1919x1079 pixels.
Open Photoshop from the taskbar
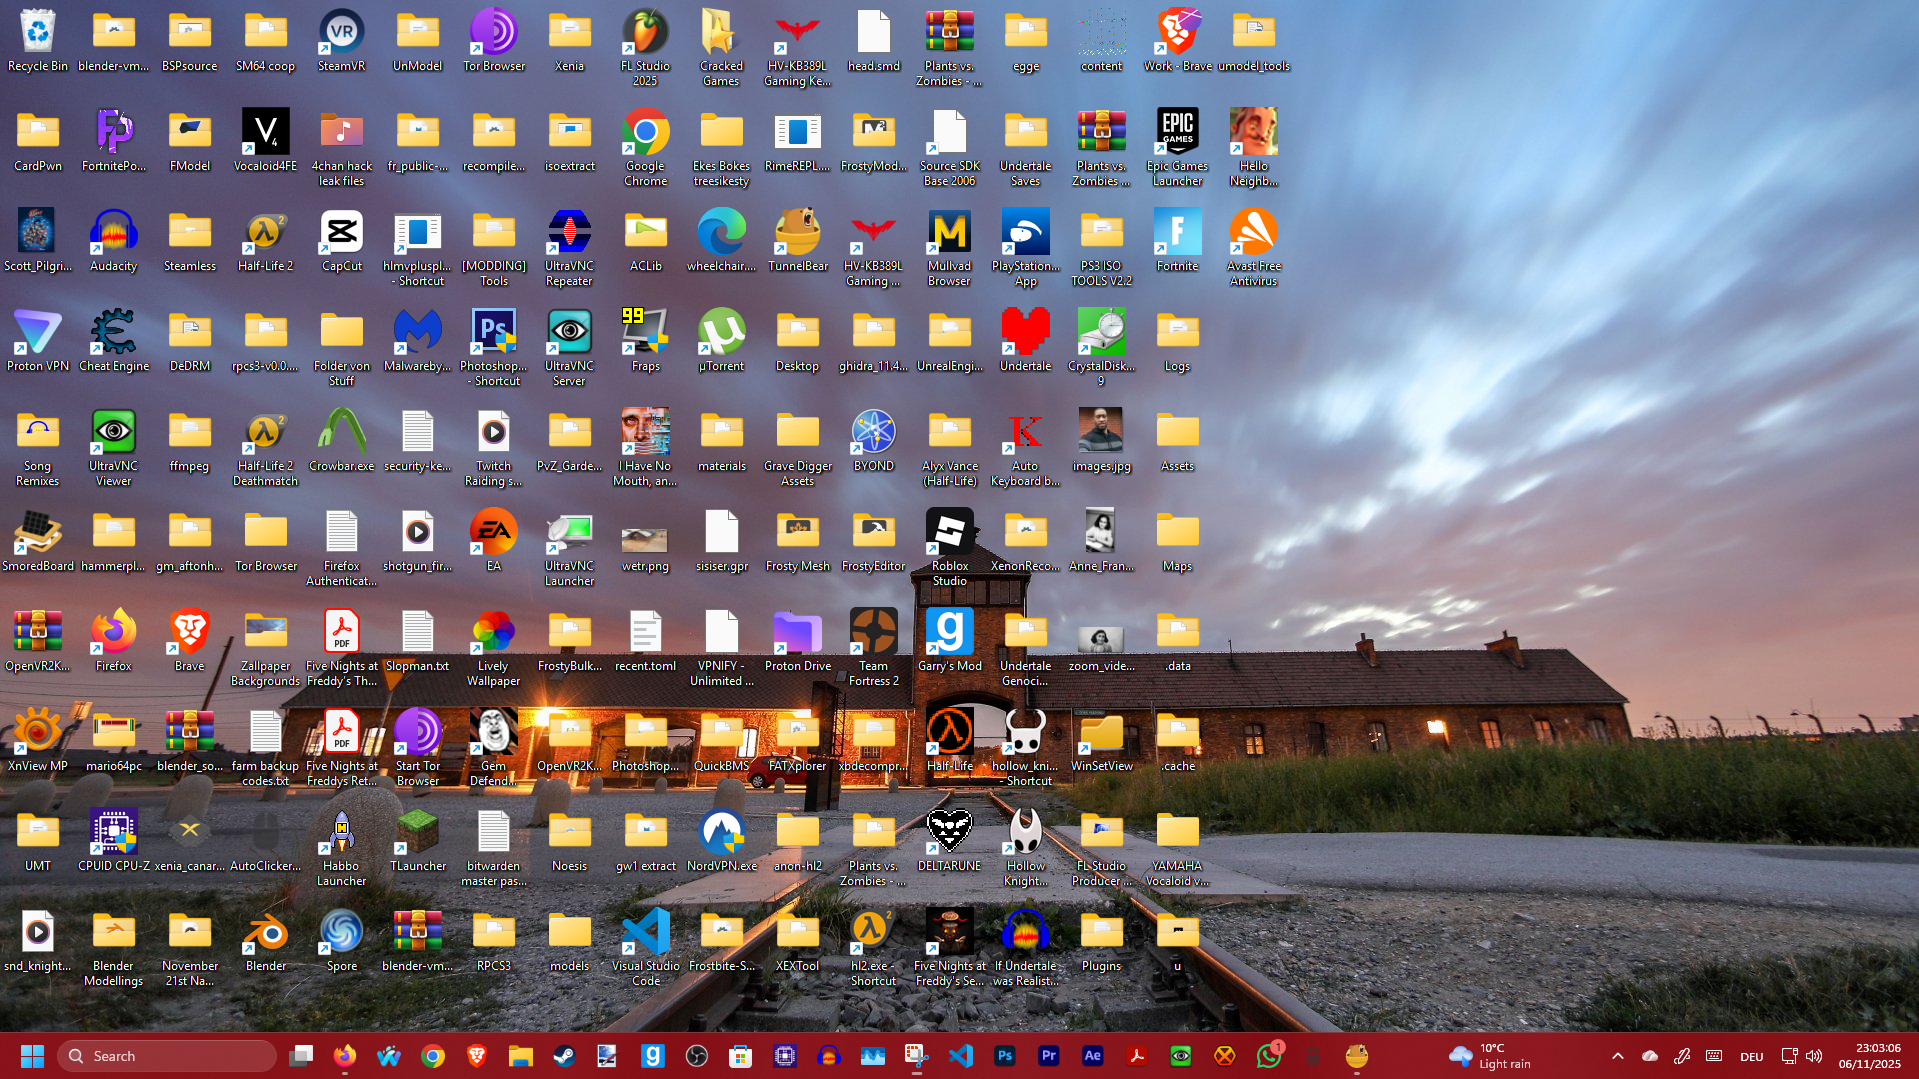(x=1004, y=1056)
